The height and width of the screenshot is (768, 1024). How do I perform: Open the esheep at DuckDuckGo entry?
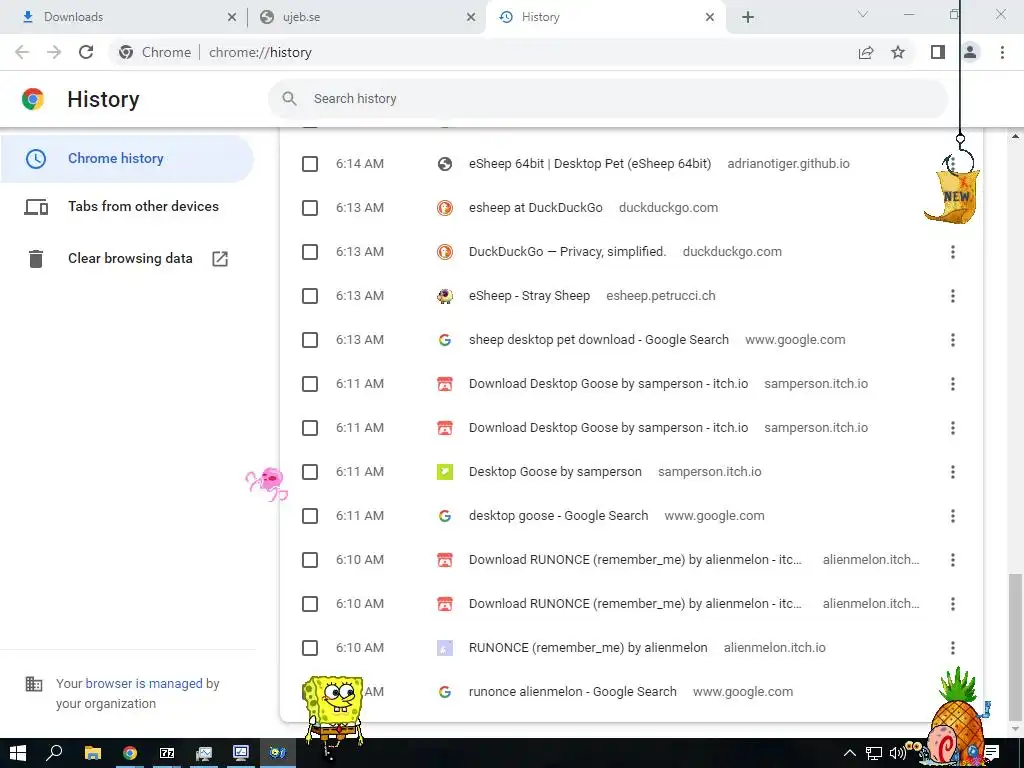(536, 208)
